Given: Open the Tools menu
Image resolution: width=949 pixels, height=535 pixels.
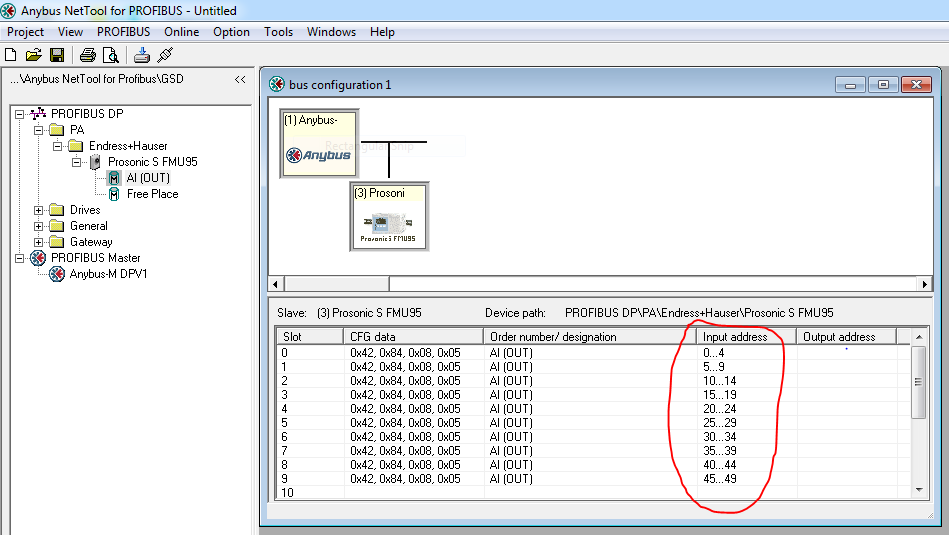Looking at the screenshot, I should tap(278, 32).
